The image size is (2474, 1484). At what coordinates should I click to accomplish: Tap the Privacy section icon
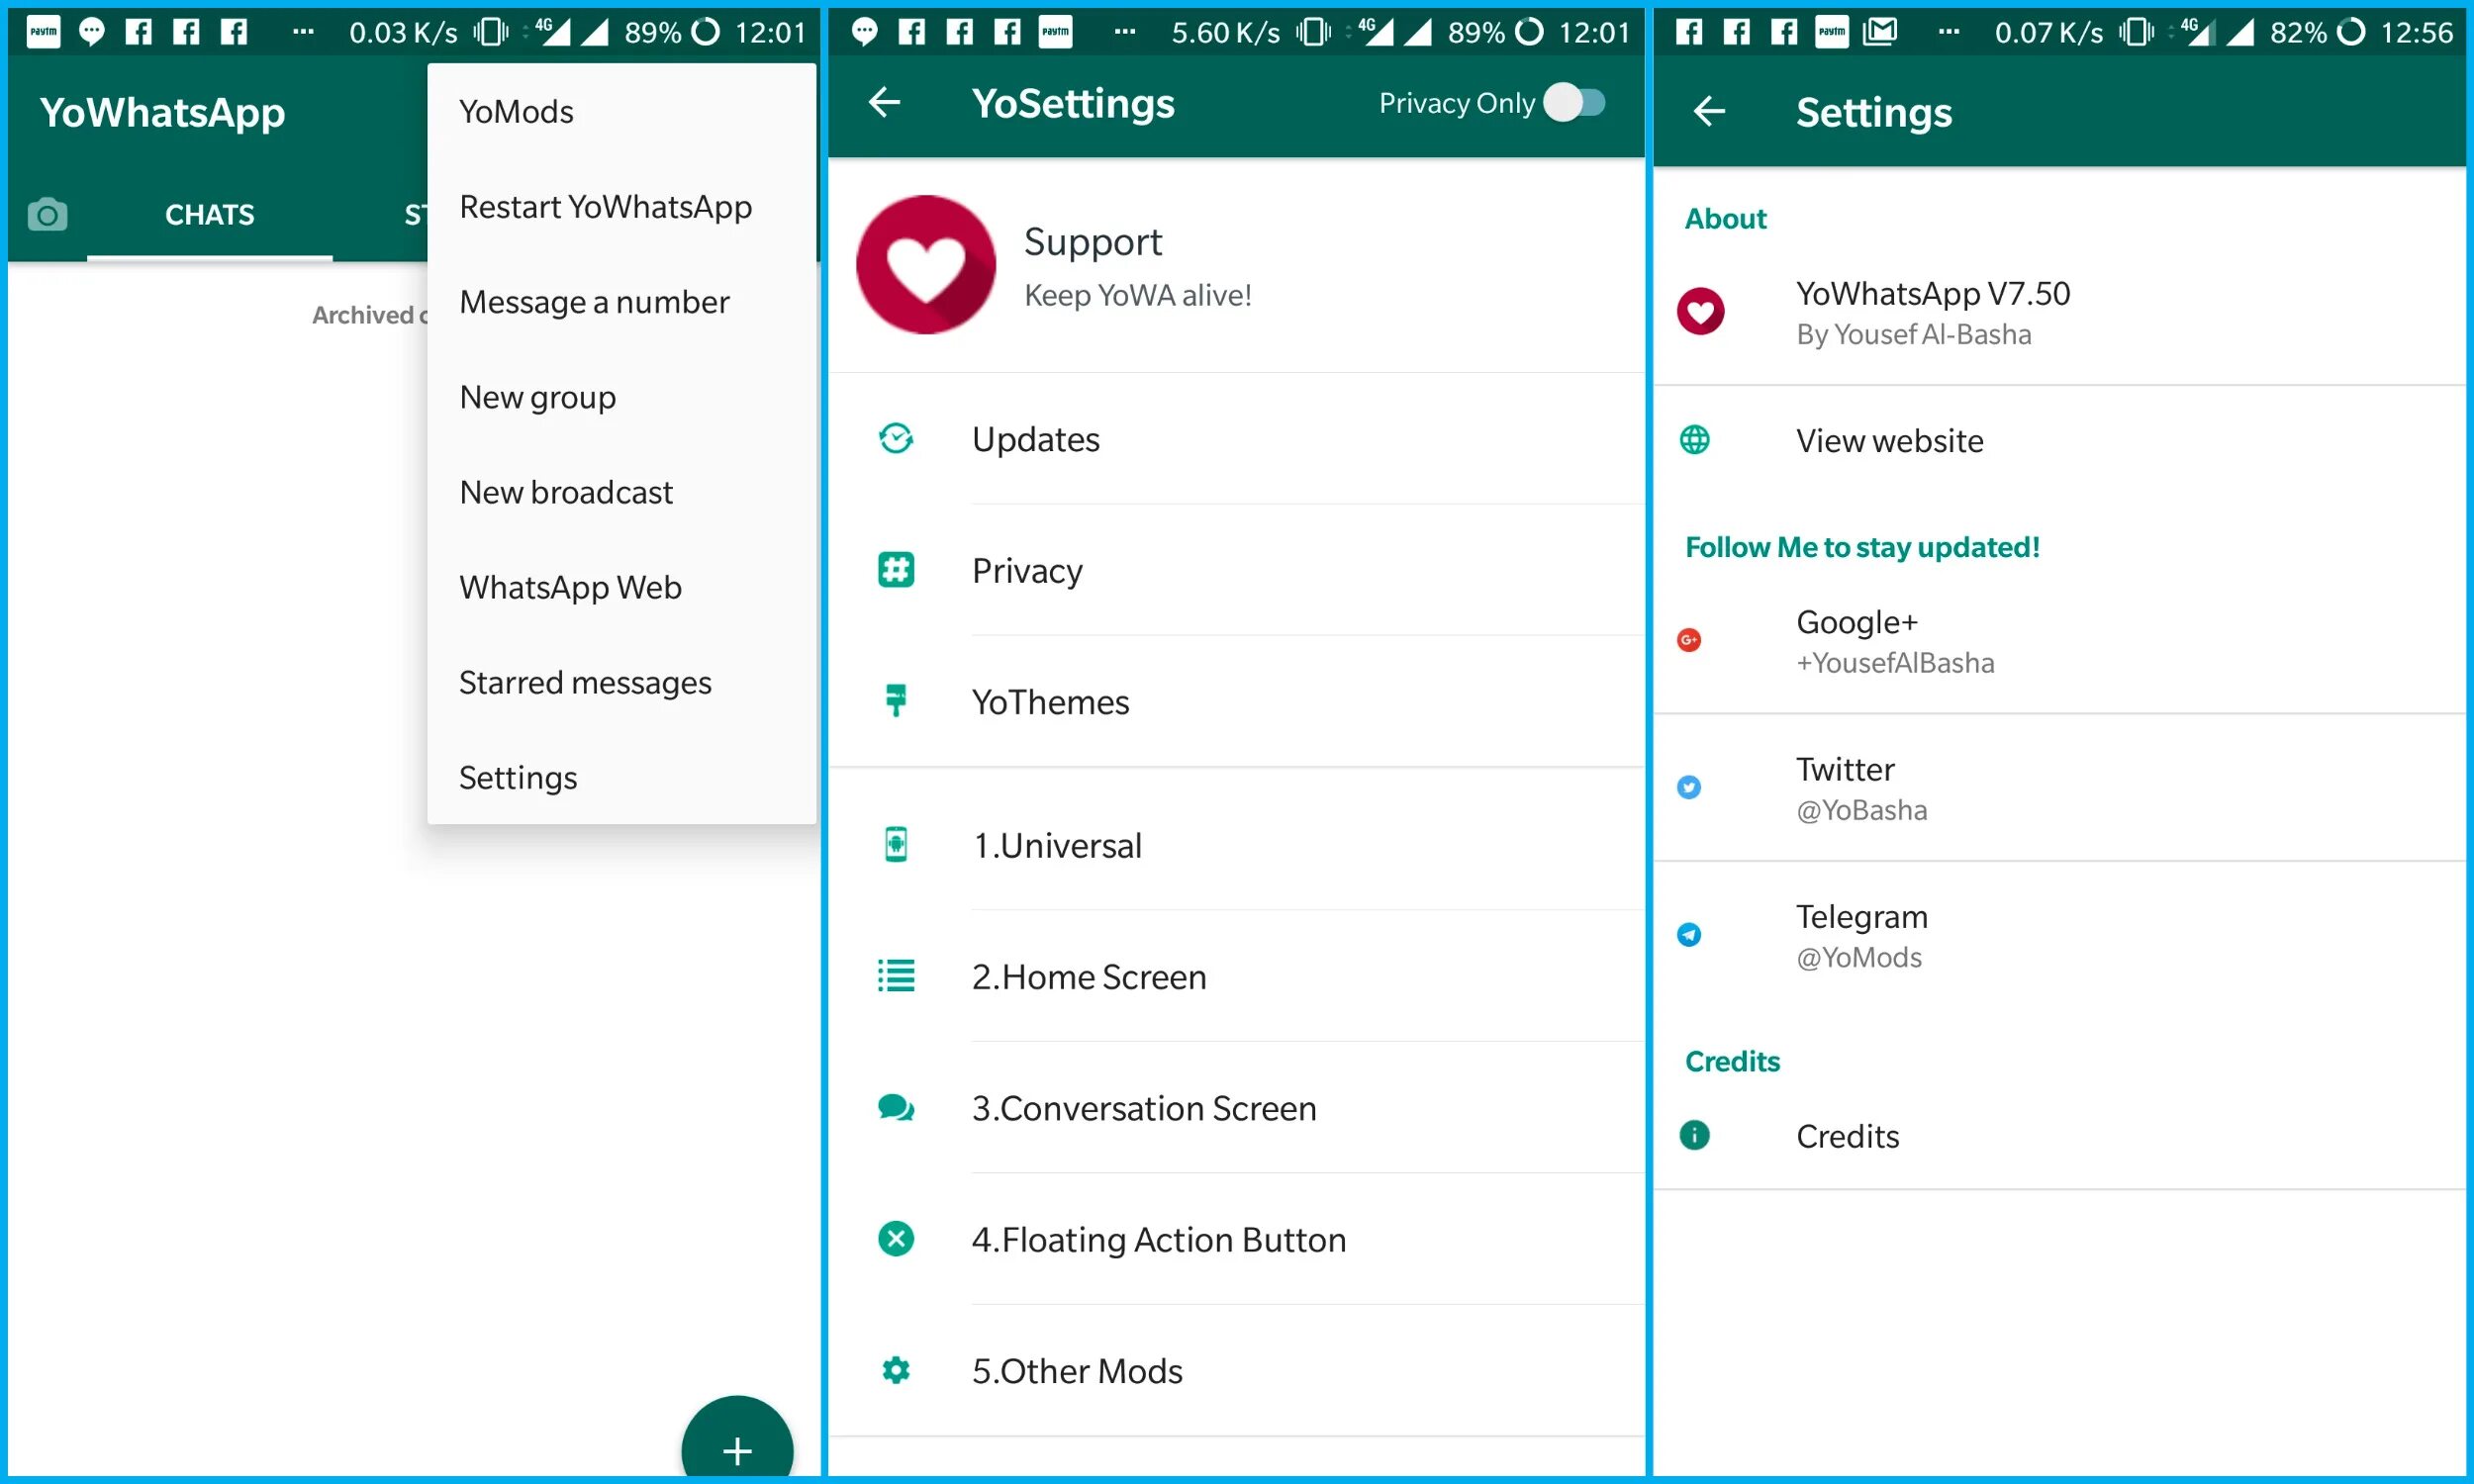click(x=895, y=571)
